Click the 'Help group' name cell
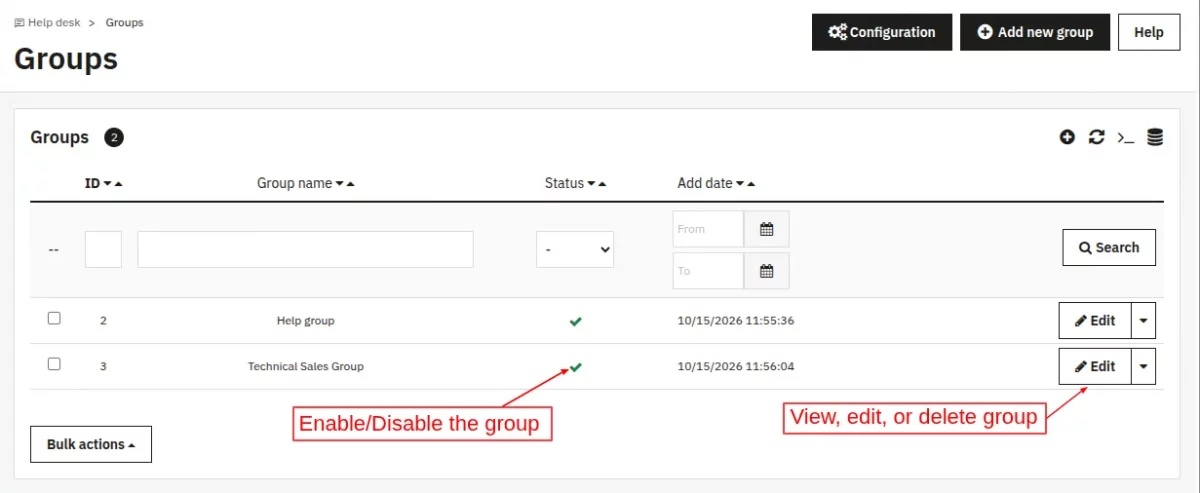This screenshot has width=1200, height=493. click(x=306, y=321)
